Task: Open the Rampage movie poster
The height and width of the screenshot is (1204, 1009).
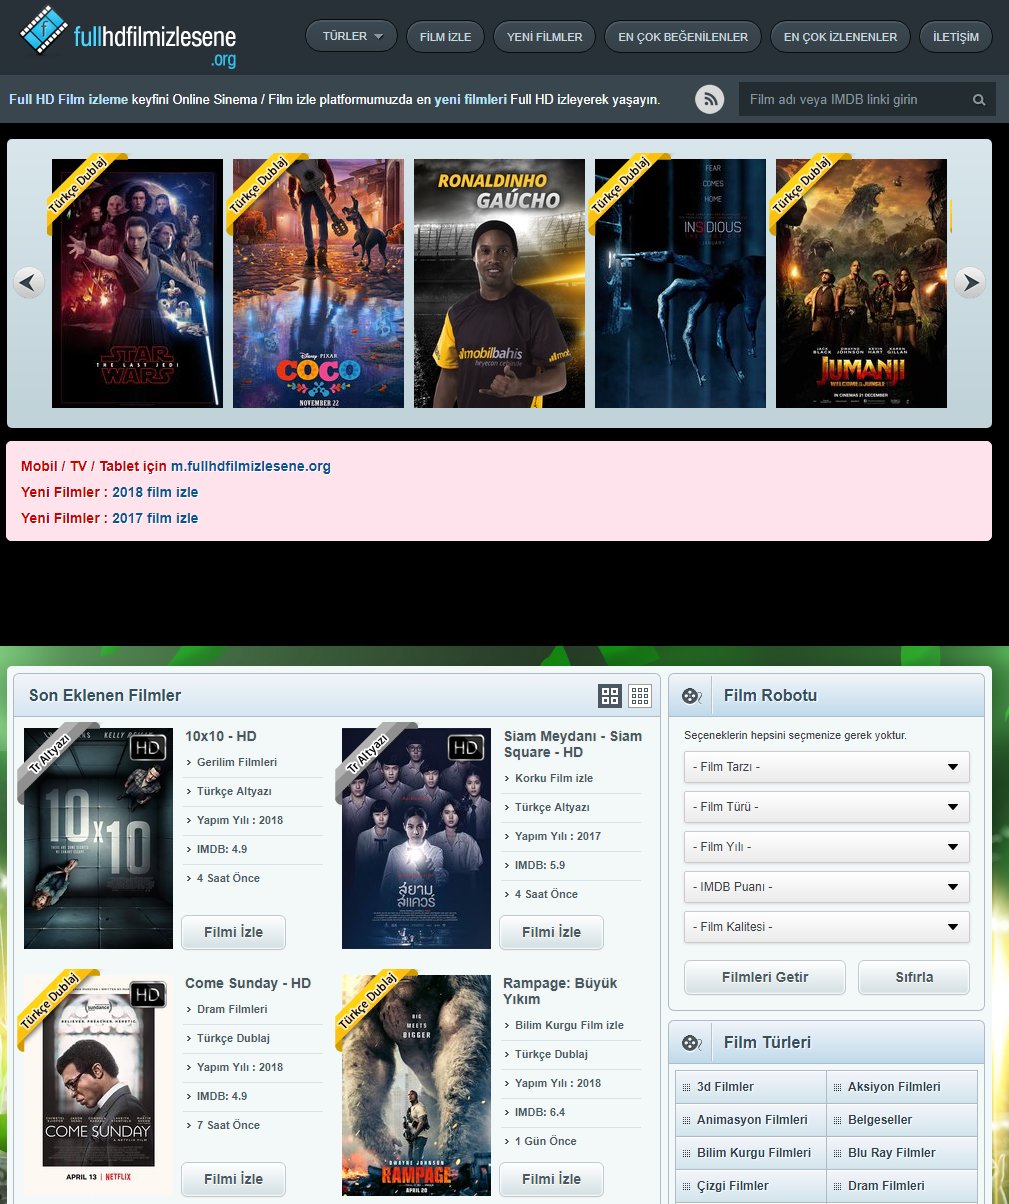Action: coord(416,1085)
